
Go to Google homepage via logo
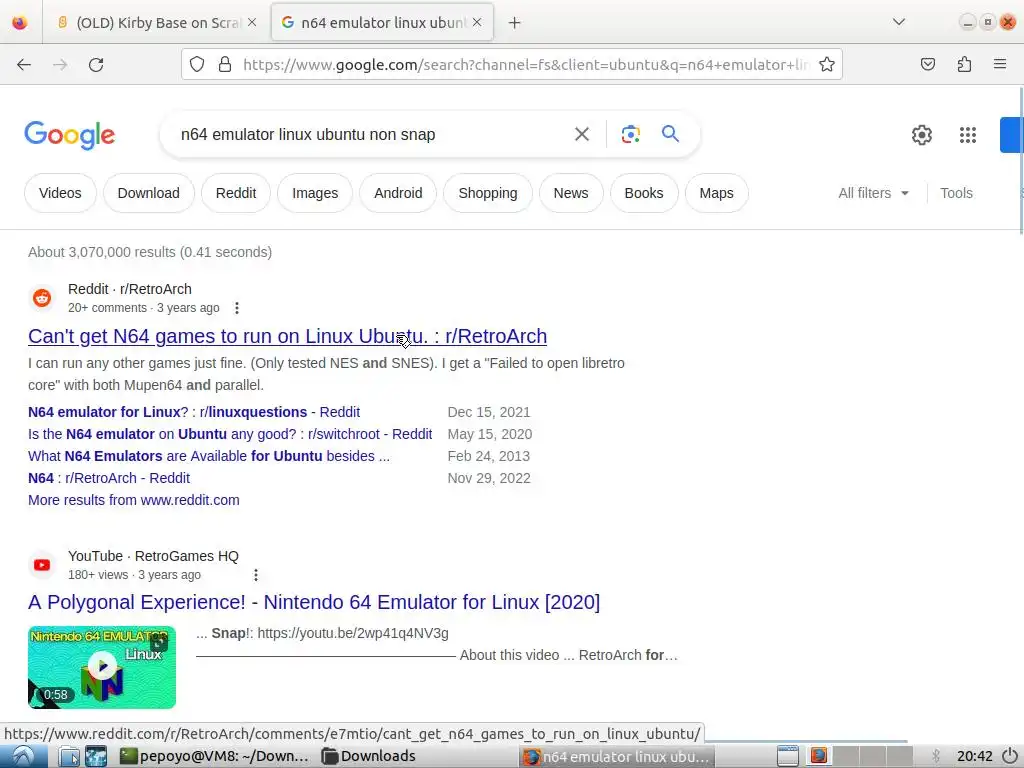tap(70, 135)
